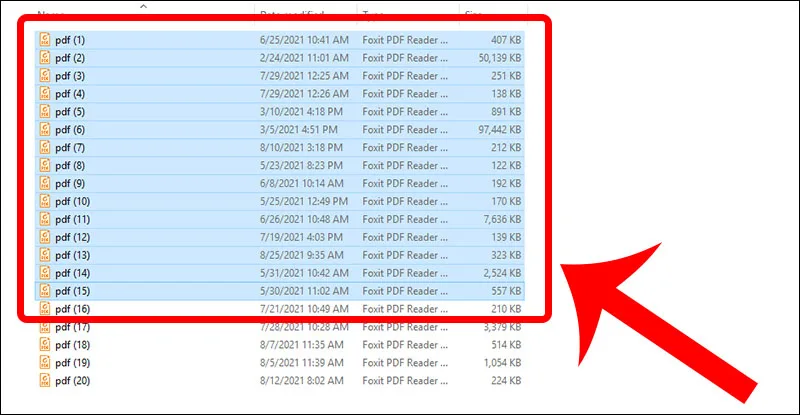This screenshot has width=800, height=415.
Task: Click the file icon of pdf (20)
Action: 45,380
